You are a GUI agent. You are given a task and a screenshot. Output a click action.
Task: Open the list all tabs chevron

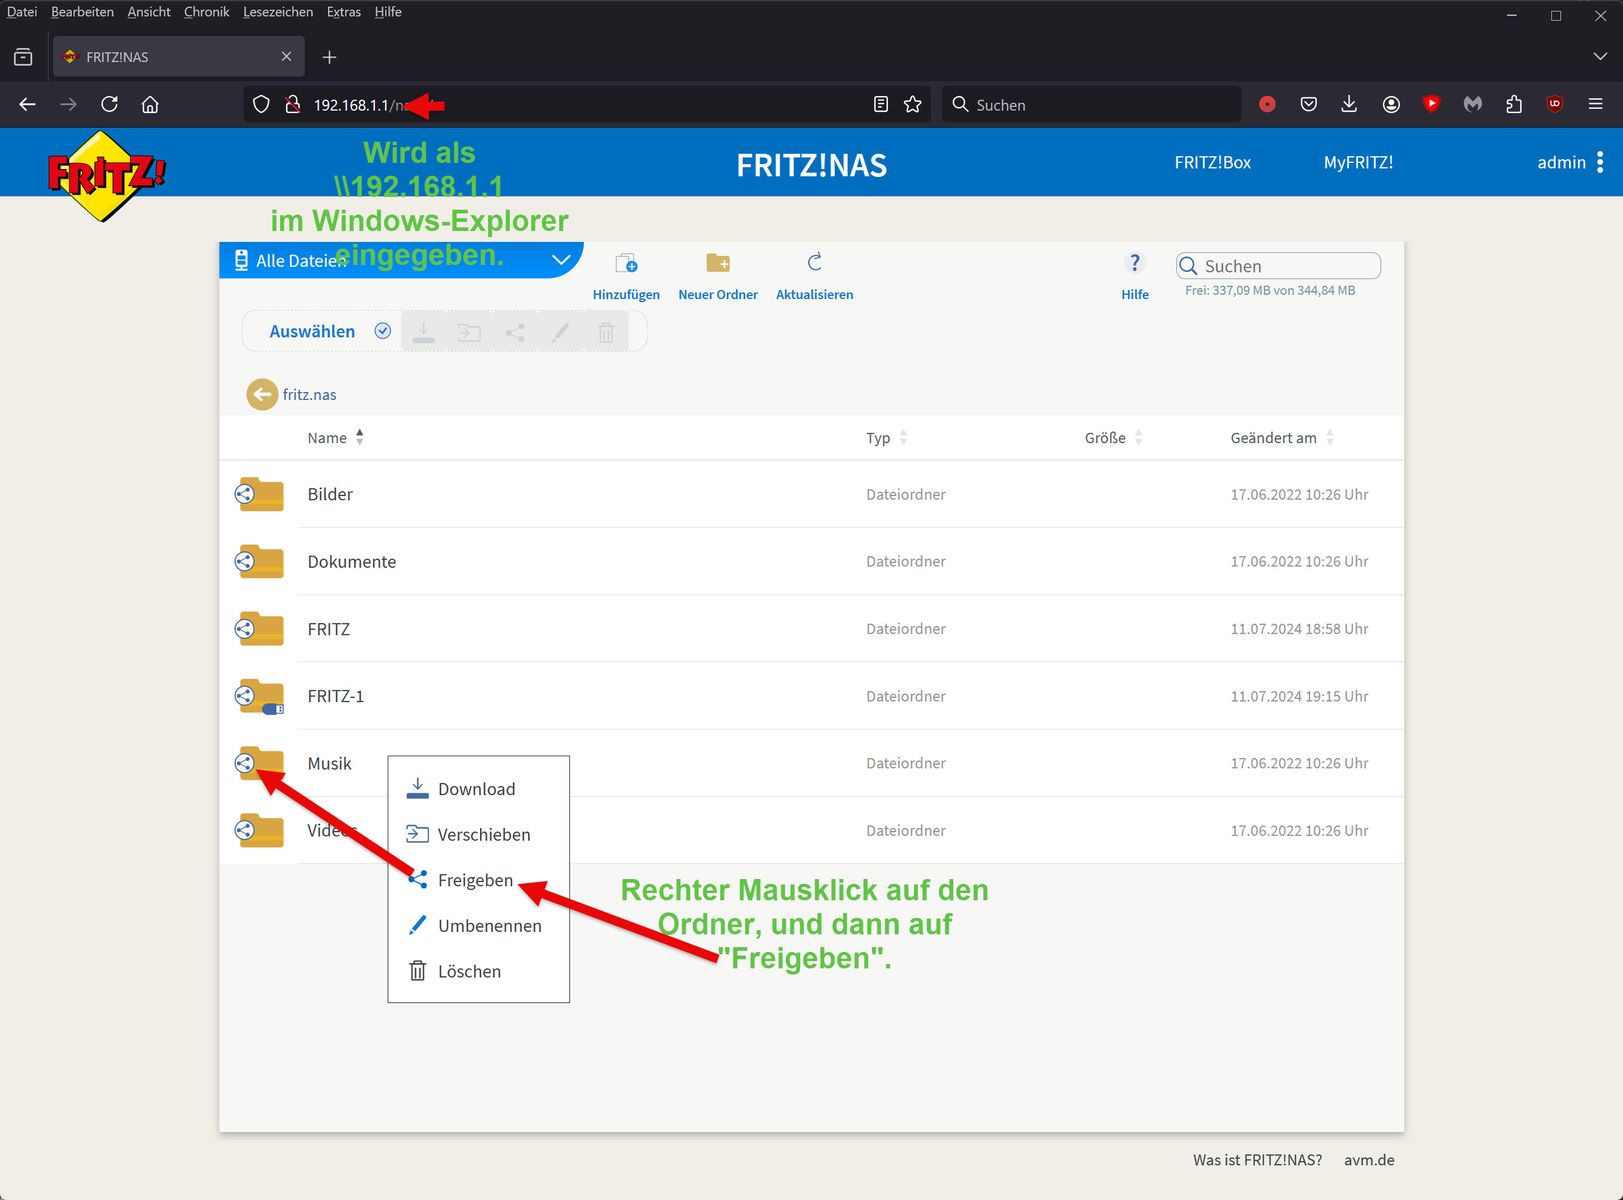pos(1600,57)
